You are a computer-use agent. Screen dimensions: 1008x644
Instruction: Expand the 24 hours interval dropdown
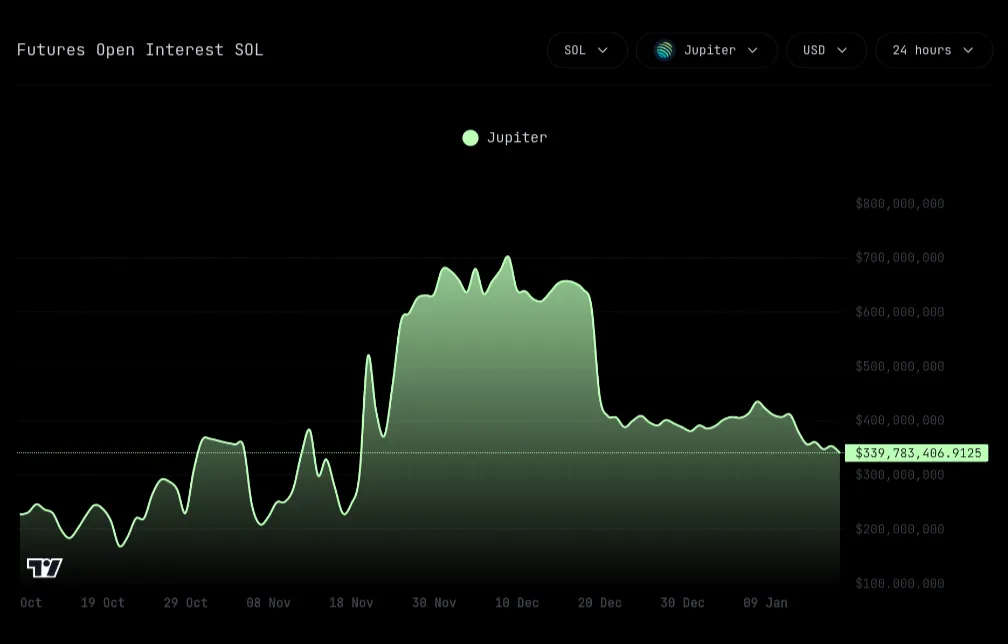933,50
